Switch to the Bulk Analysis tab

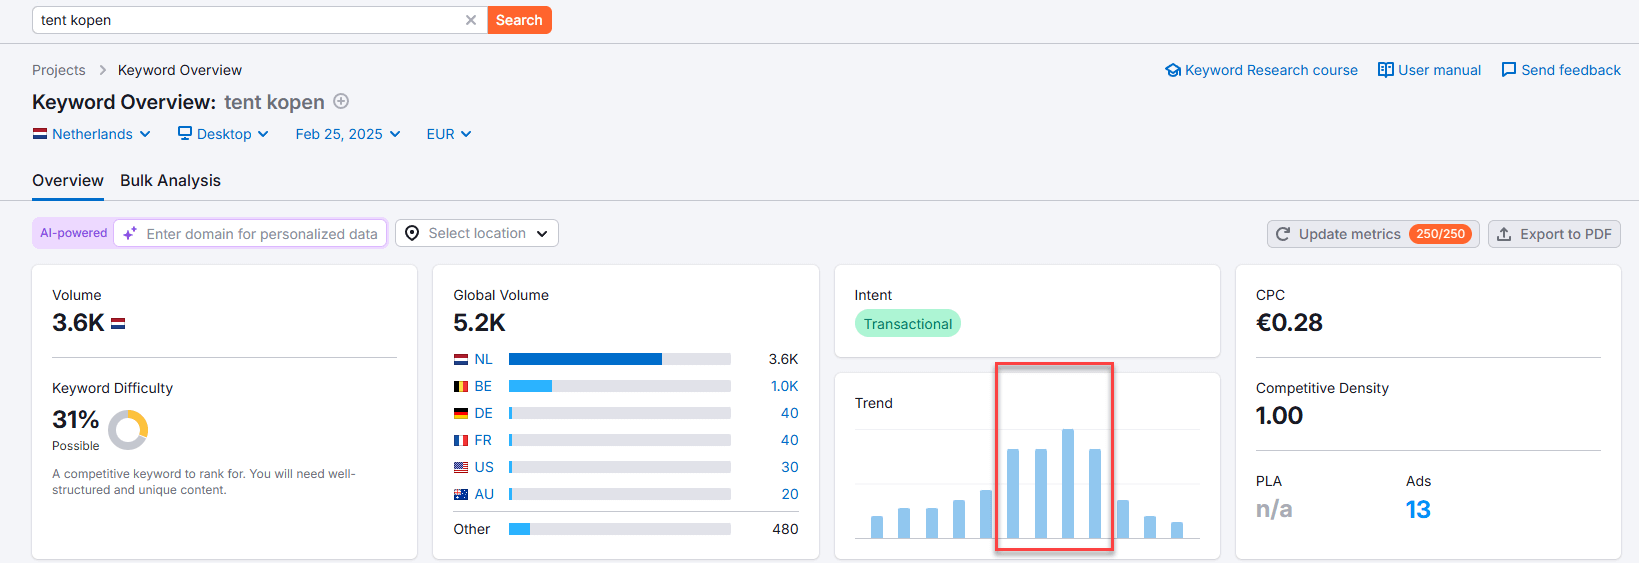pyautogui.click(x=170, y=180)
